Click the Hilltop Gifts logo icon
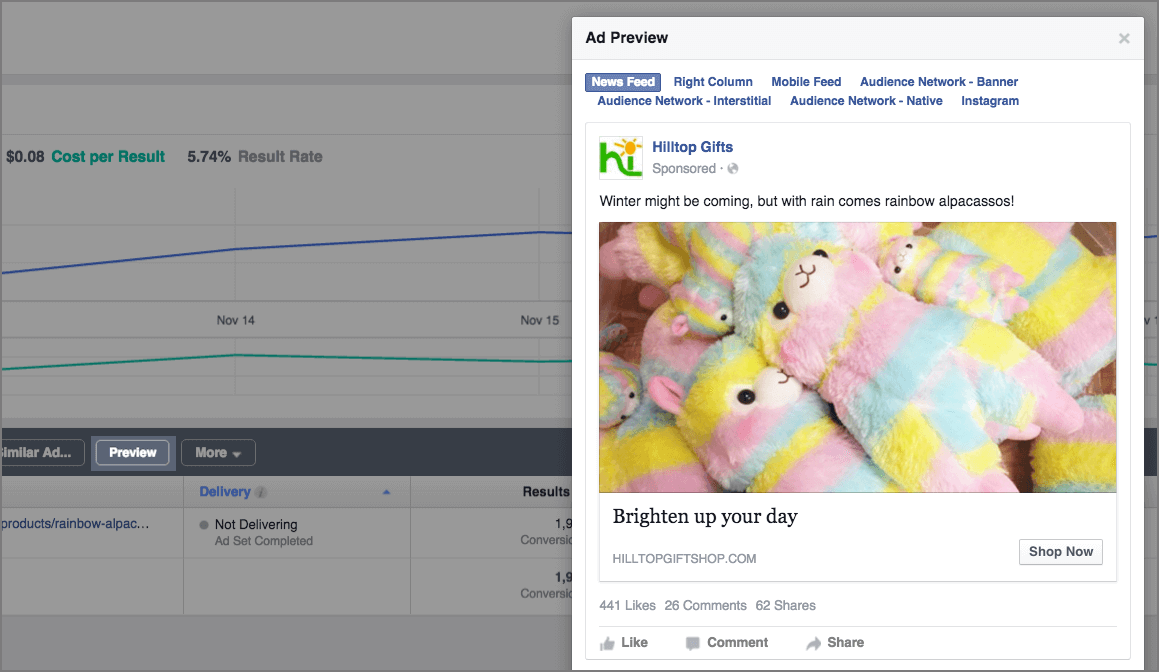 tap(620, 158)
